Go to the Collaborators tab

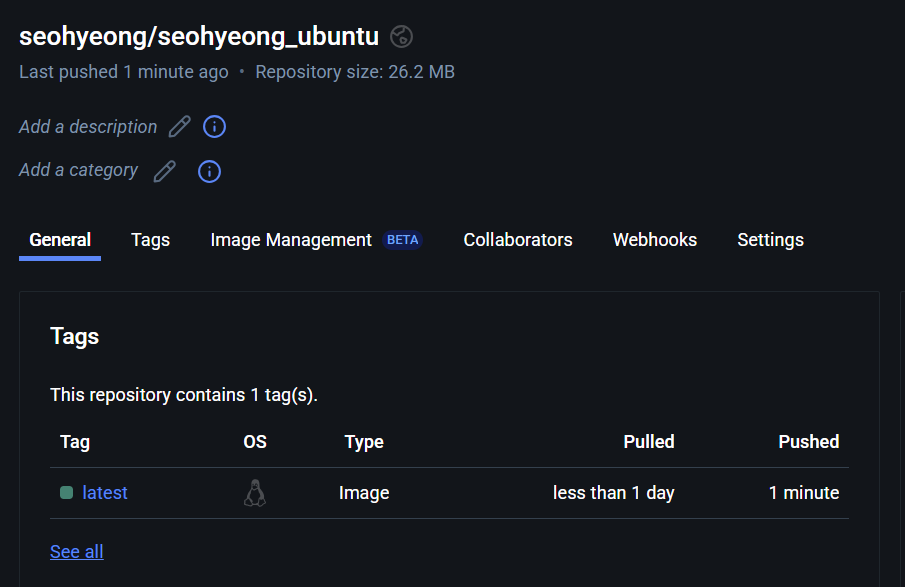point(518,240)
